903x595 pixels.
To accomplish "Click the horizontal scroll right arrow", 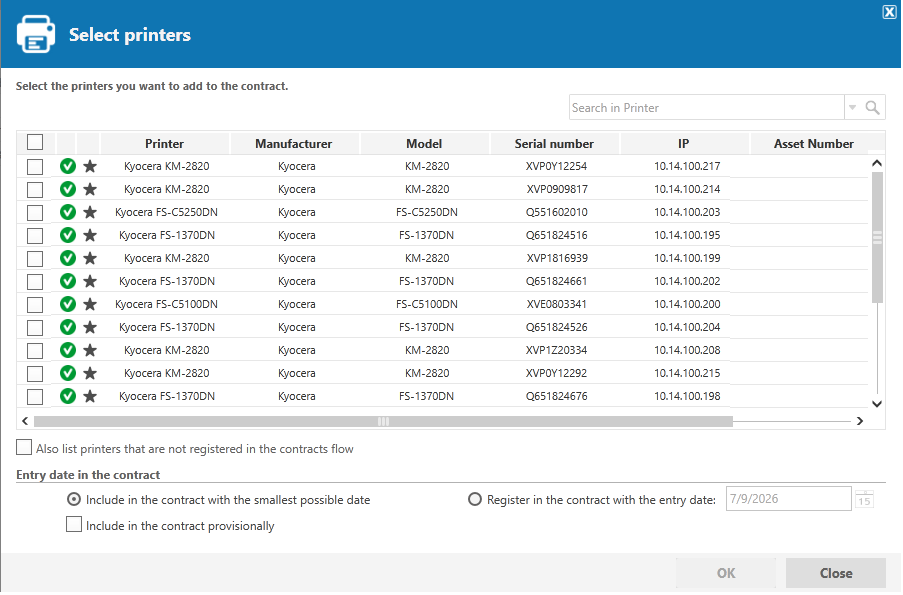I will (860, 422).
